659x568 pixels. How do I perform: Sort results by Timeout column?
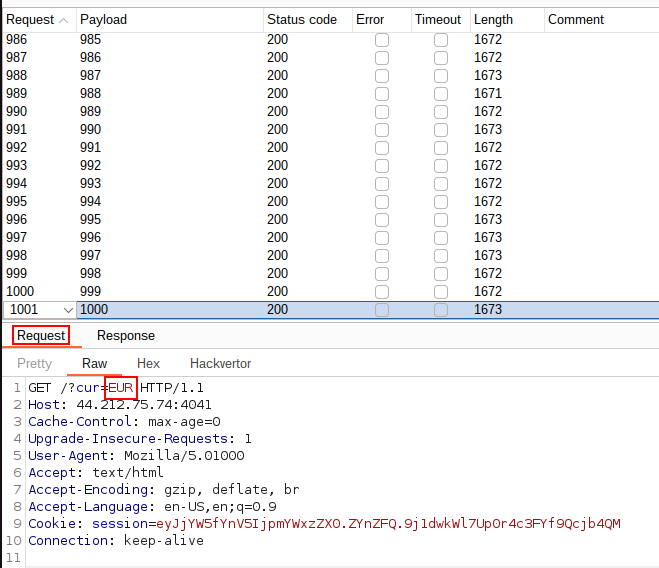click(440, 20)
